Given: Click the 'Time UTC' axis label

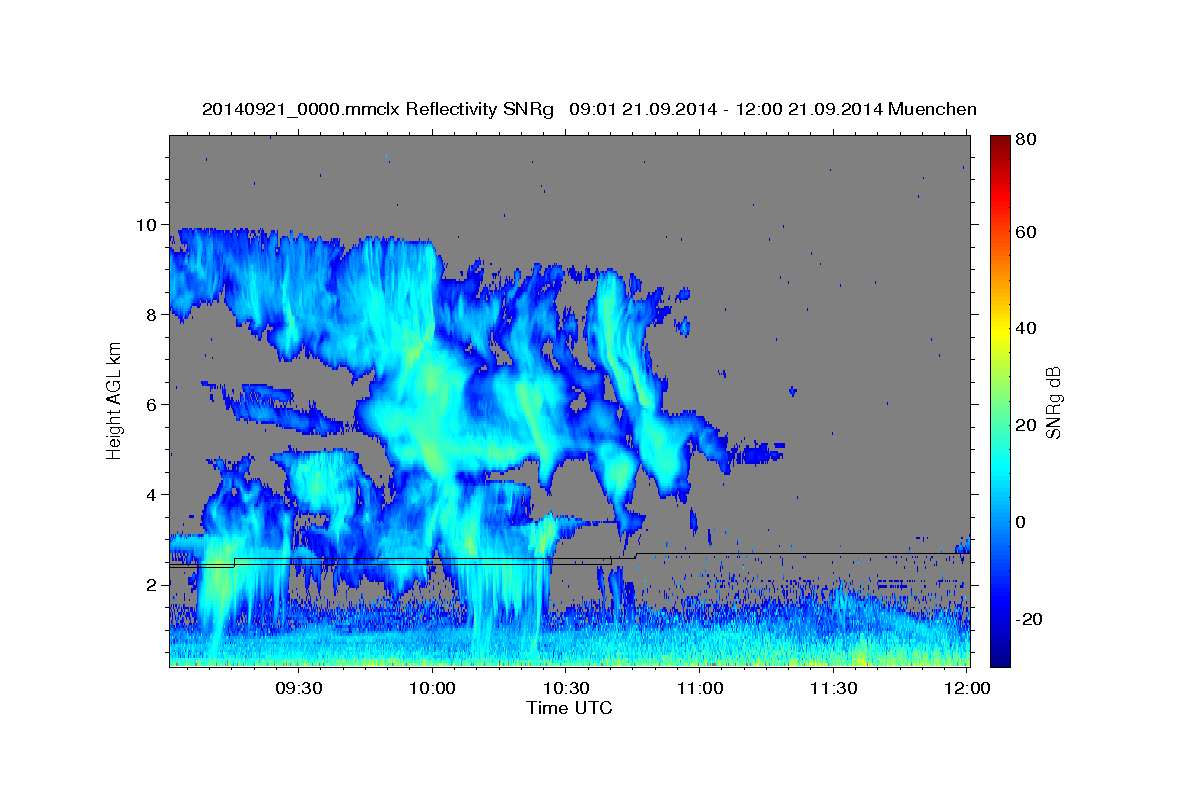Looking at the screenshot, I should 569,708.
